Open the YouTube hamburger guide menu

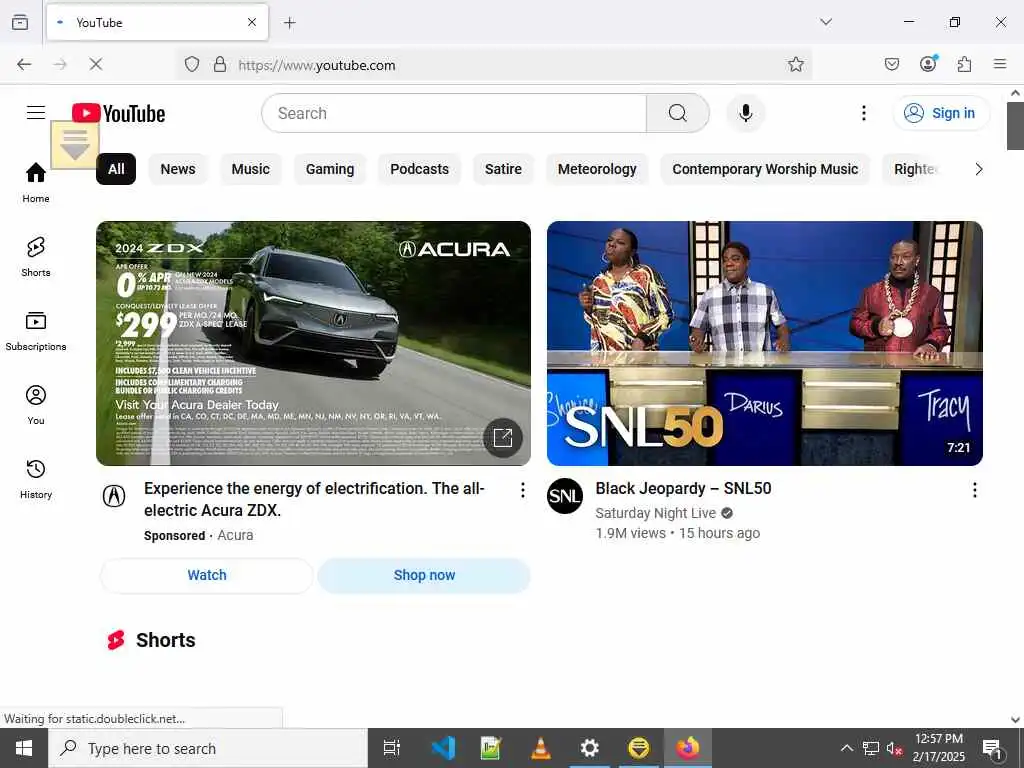click(36, 113)
